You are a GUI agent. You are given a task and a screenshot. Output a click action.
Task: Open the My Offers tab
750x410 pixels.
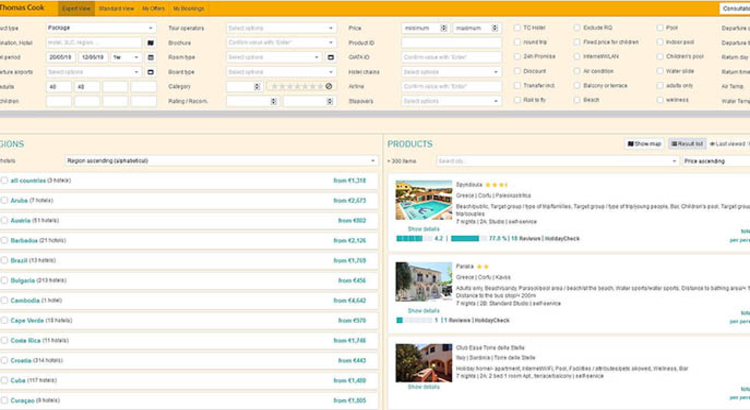(154, 9)
